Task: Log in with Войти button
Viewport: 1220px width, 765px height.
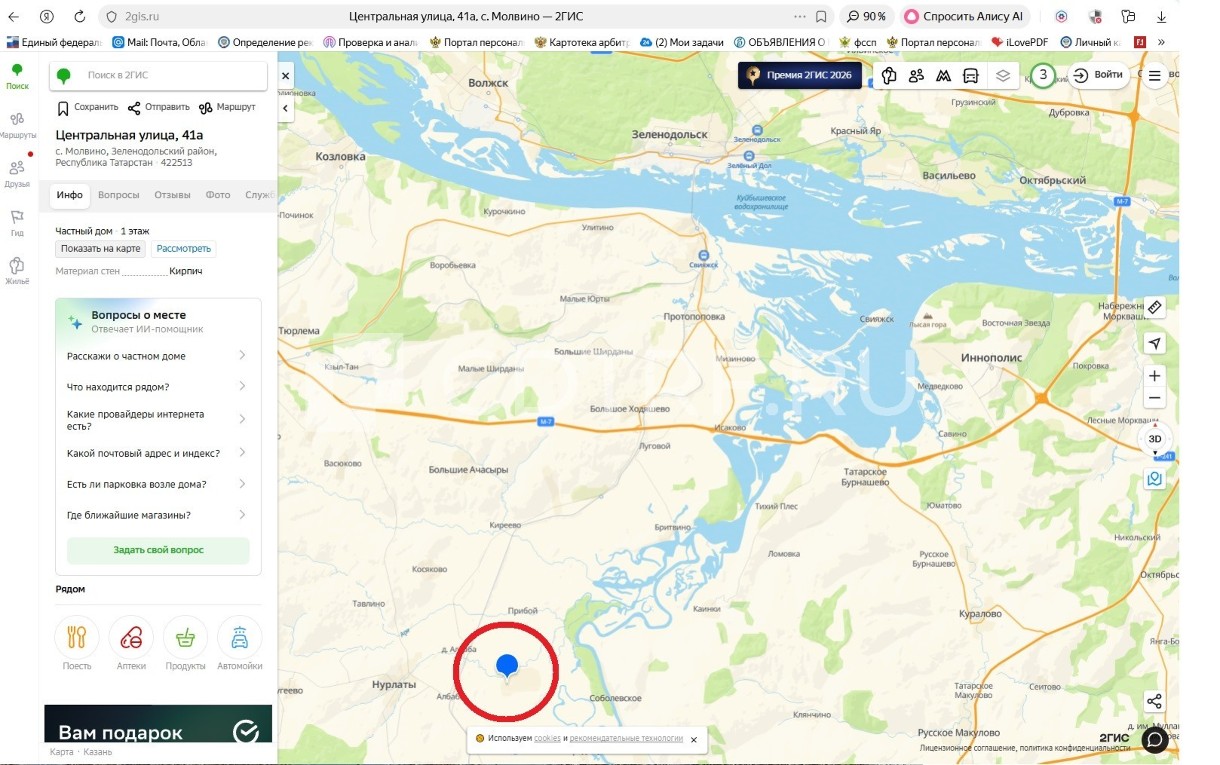Action: click(x=1098, y=75)
